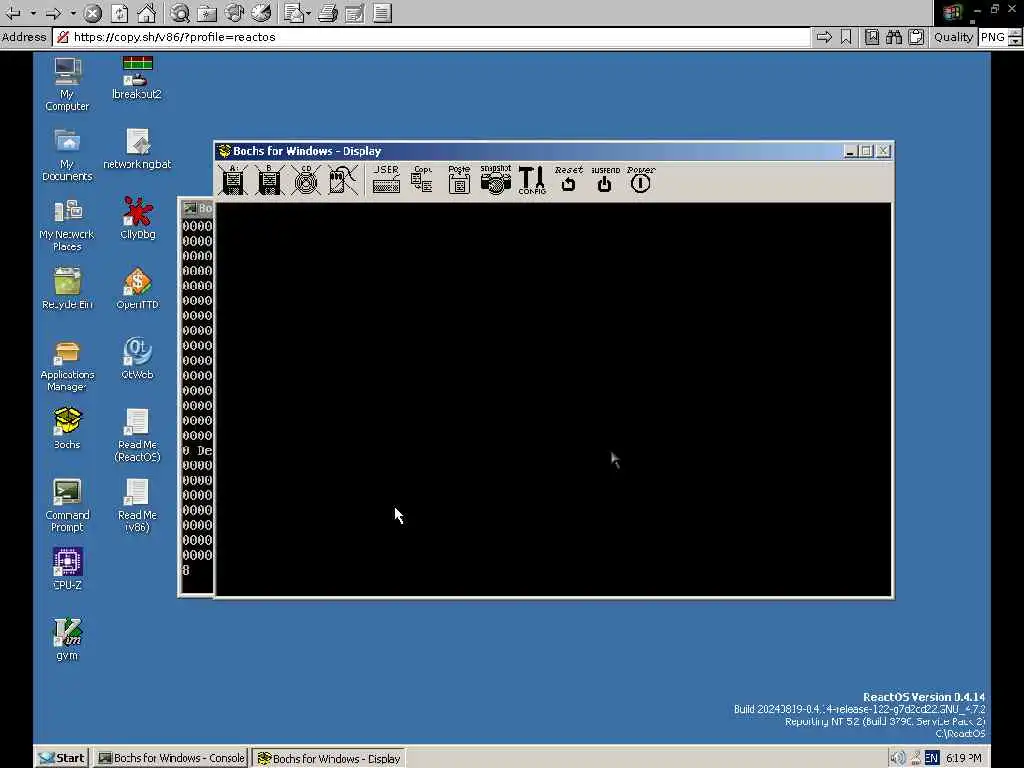
Task: Click the address bar URL field
Action: [432, 37]
